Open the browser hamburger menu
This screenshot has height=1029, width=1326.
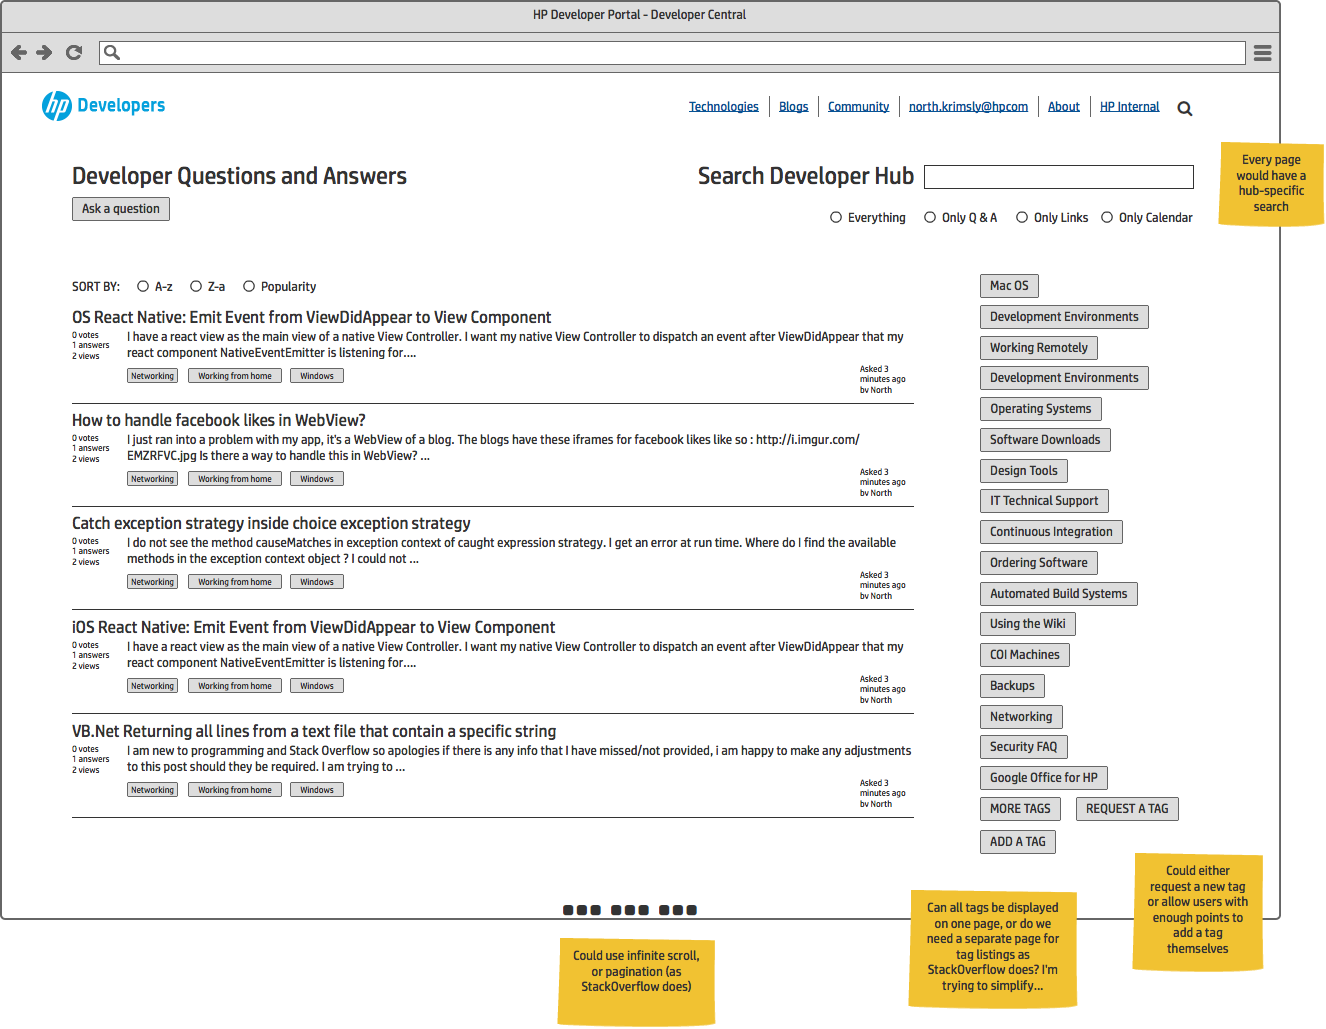1262,53
